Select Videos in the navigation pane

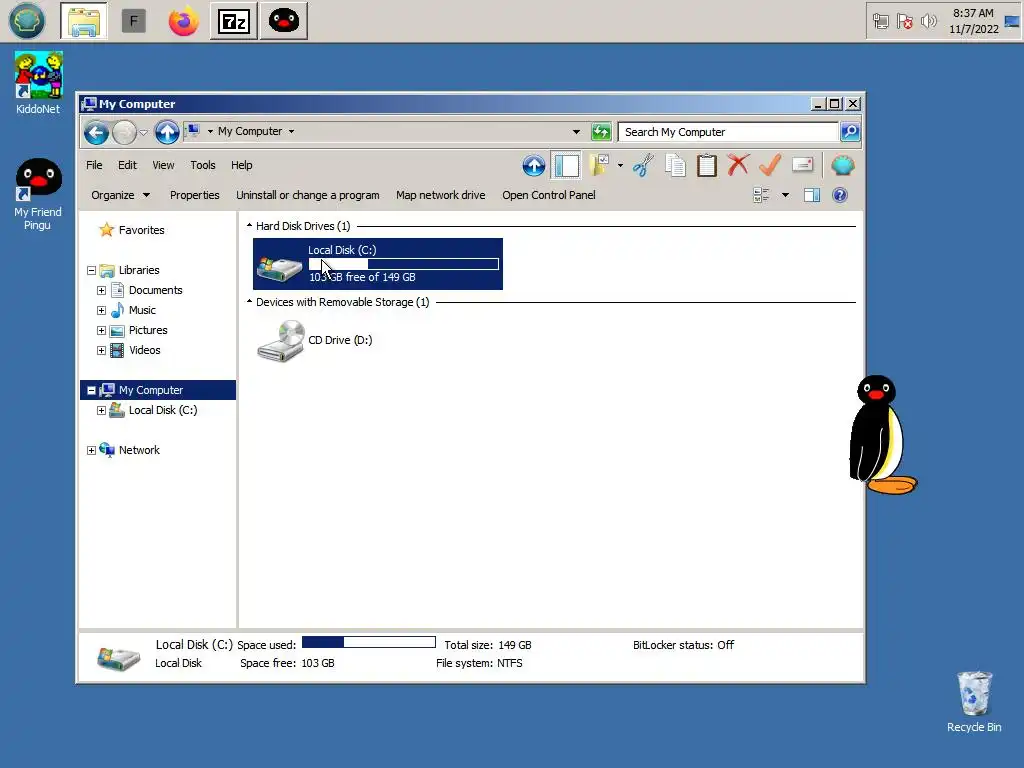tap(144, 350)
